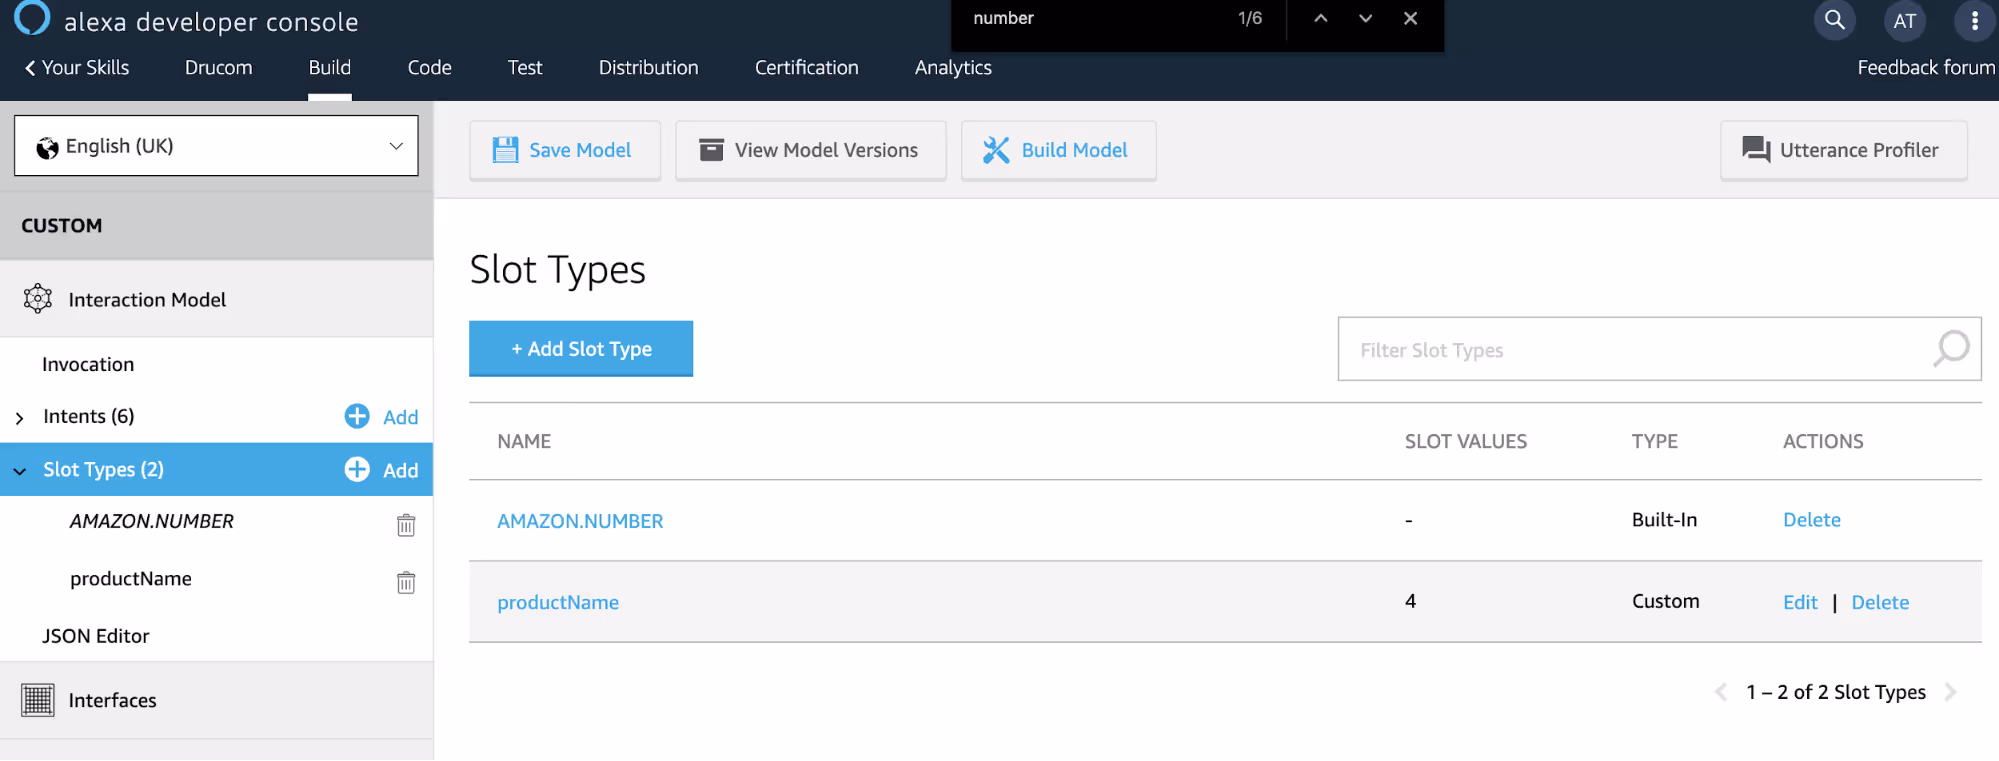
Task: Open the Analytics tab
Action: [954, 67]
